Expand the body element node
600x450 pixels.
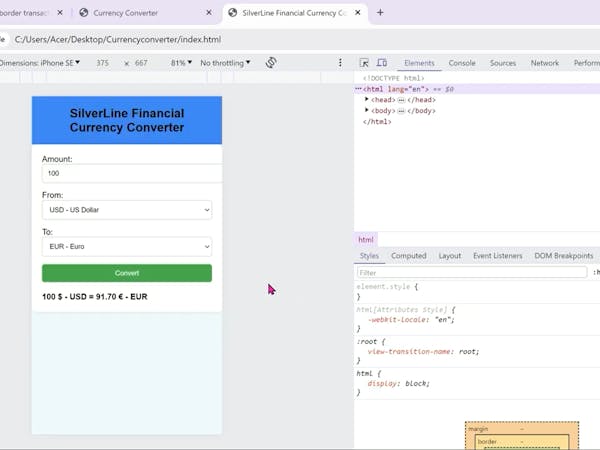(x=367, y=110)
